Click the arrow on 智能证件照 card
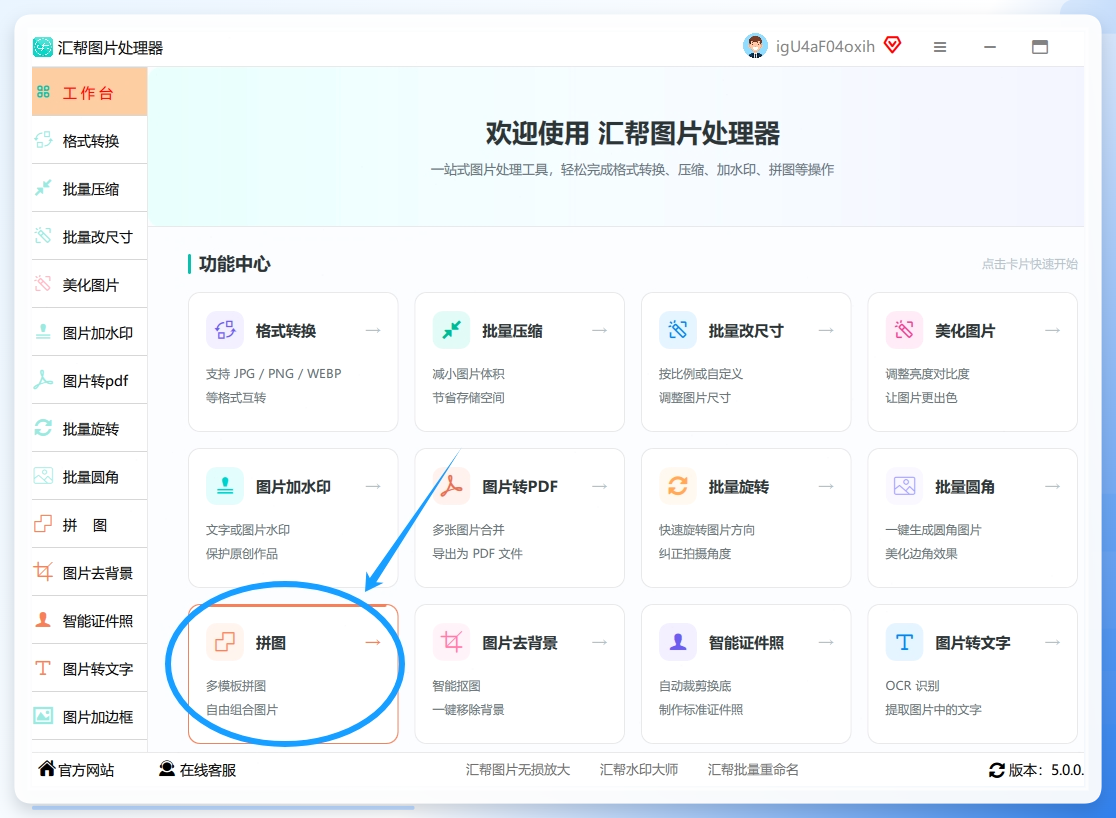 coord(826,642)
